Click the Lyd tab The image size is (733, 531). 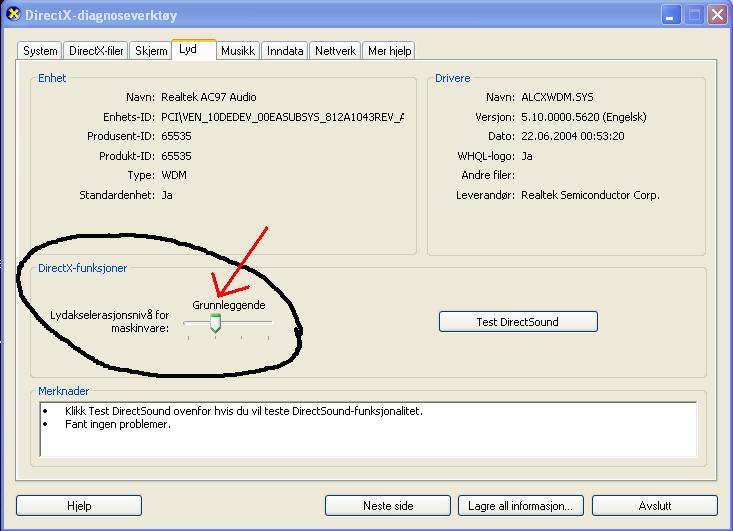pyautogui.click(x=194, y=50)
